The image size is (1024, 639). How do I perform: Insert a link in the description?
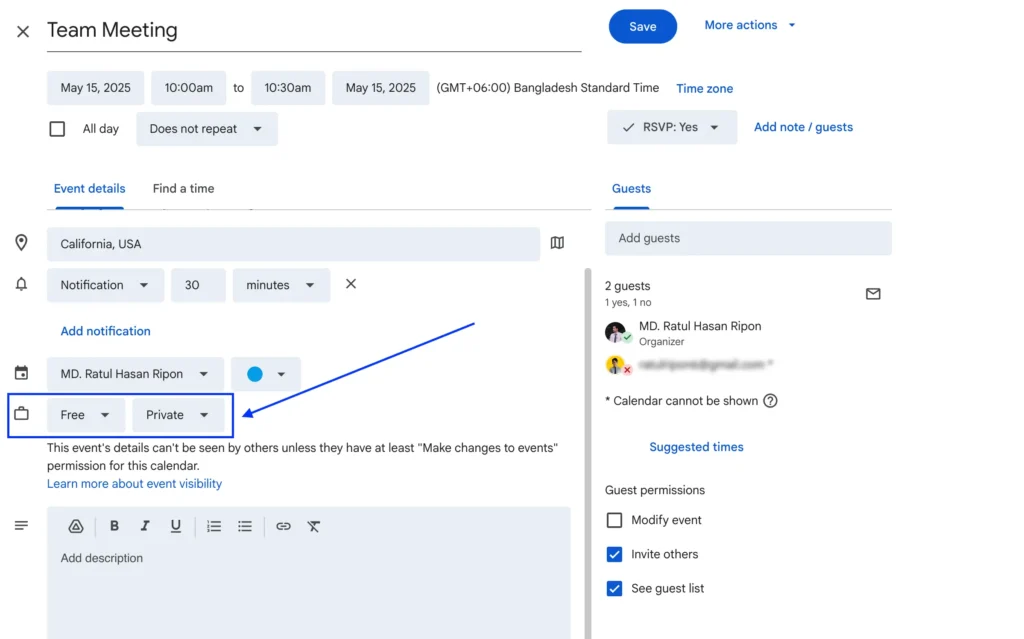click(283, 527)
